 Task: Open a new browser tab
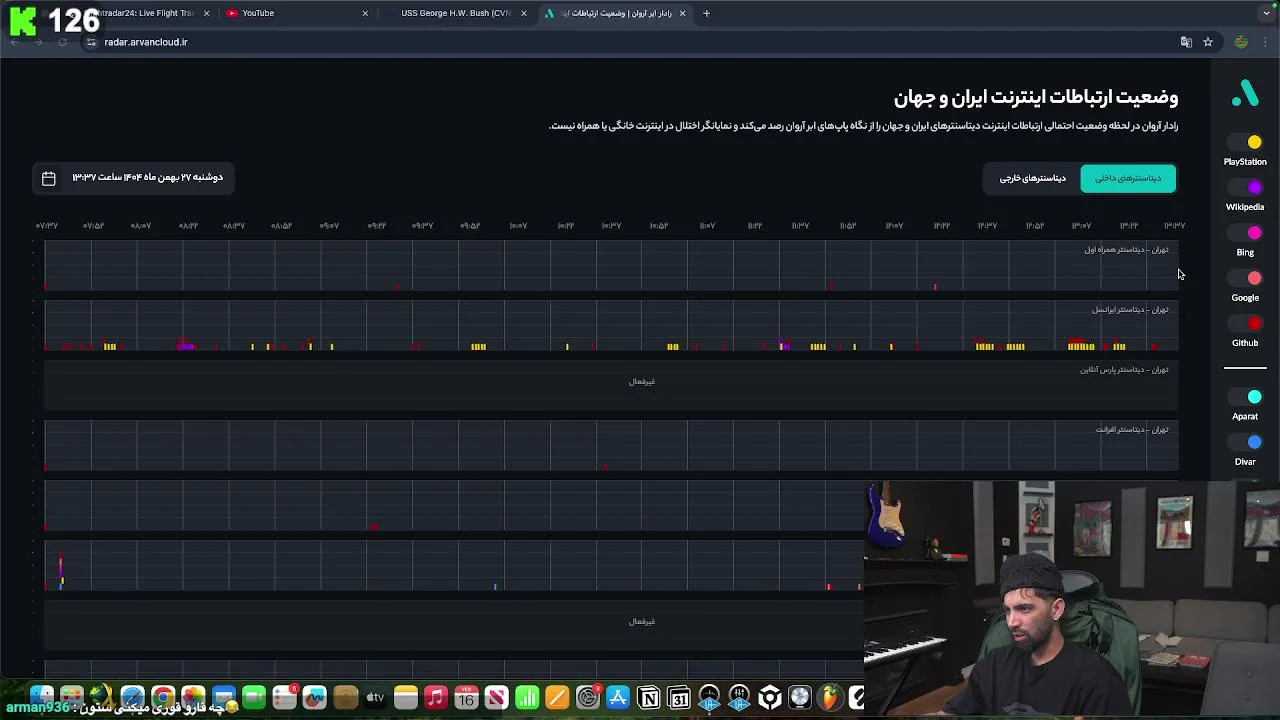click(706, 13)
